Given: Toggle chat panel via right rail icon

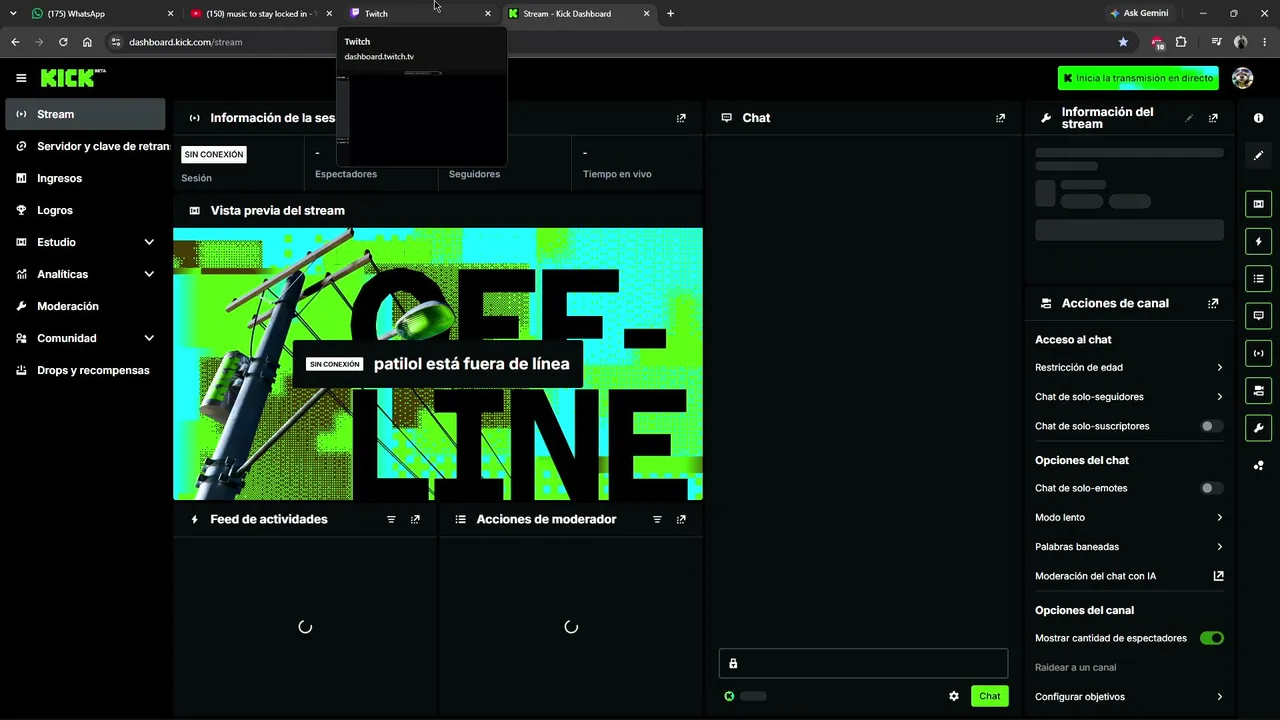Looking at the screenshot, I should [1258, 316].
